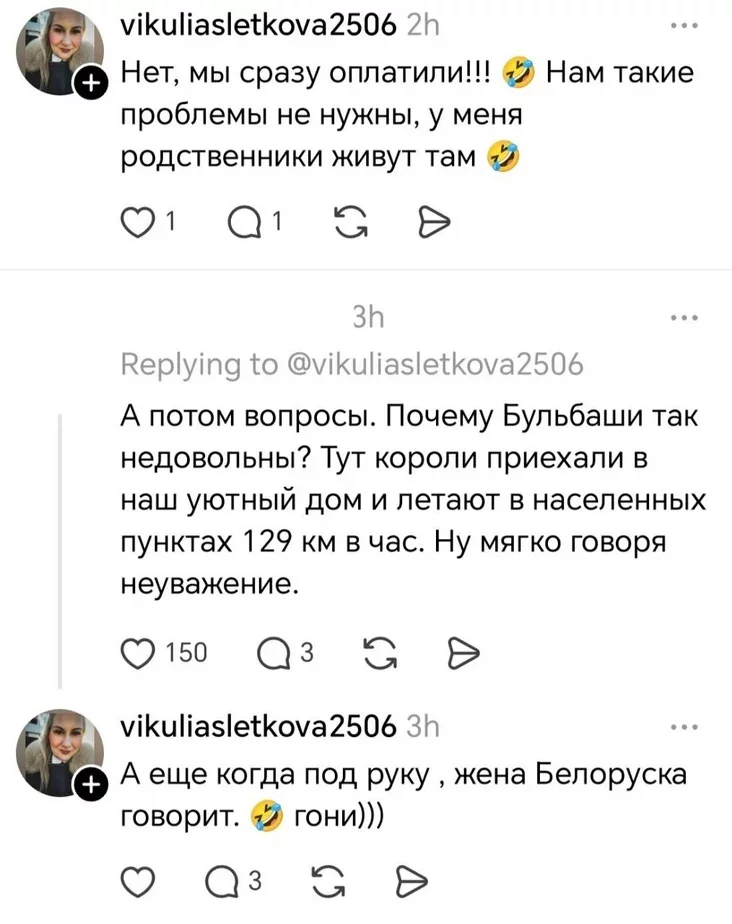
Task: Follow user via plus badge on top avatar
Action: point(93,84)
